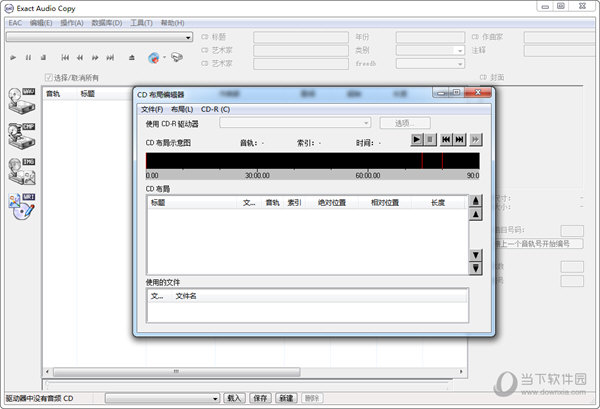
Task: Minimize the CD 布局编辑器 window
Action: coord(441,93)
